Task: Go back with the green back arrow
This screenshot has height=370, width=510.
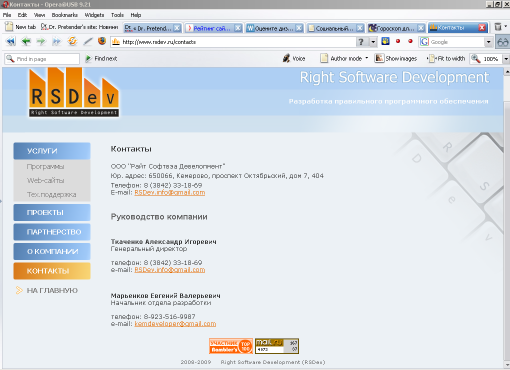Action: (26, 42)
